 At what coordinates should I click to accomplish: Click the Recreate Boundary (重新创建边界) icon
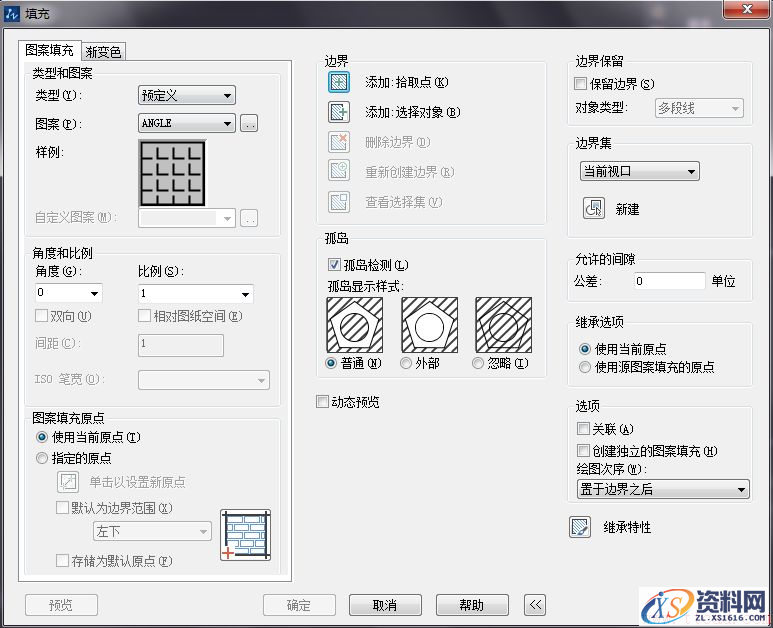click(339, 171)
